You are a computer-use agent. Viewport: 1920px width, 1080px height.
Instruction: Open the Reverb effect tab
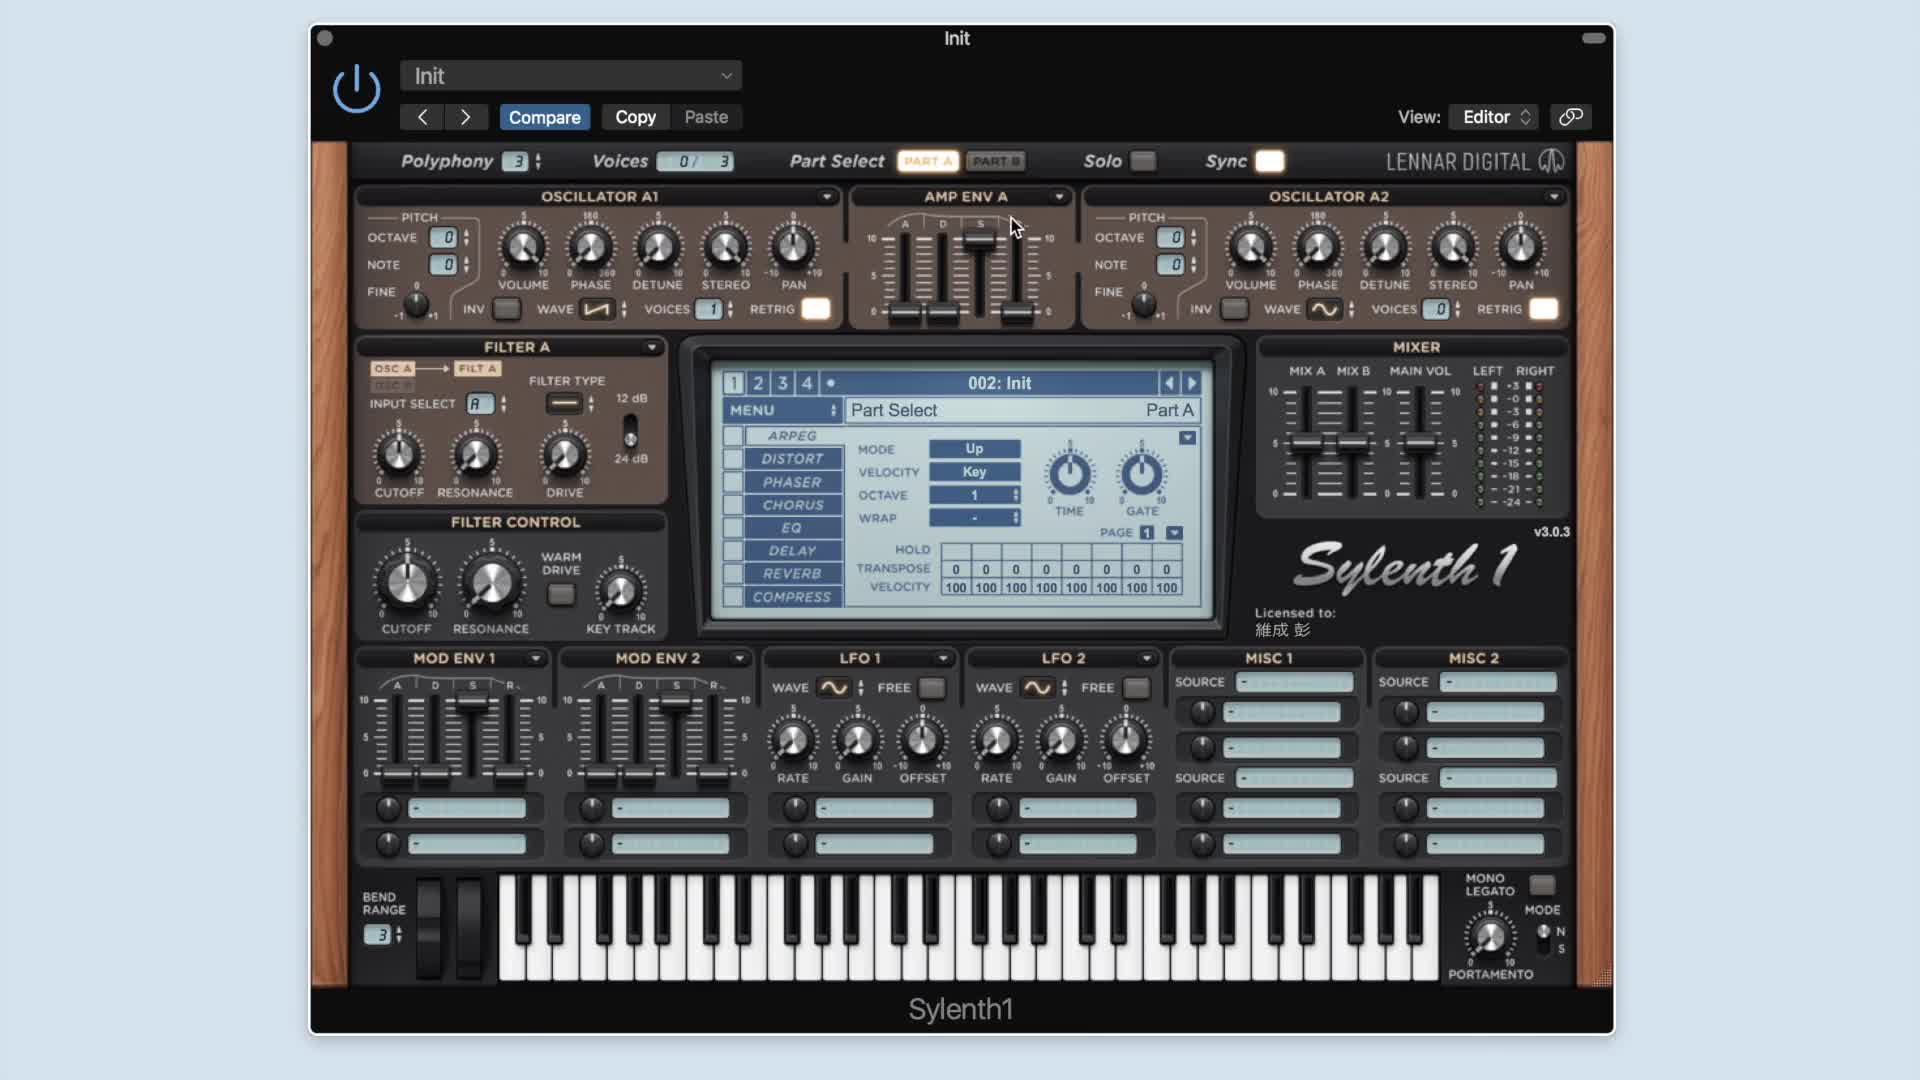[x=792, y=574]
